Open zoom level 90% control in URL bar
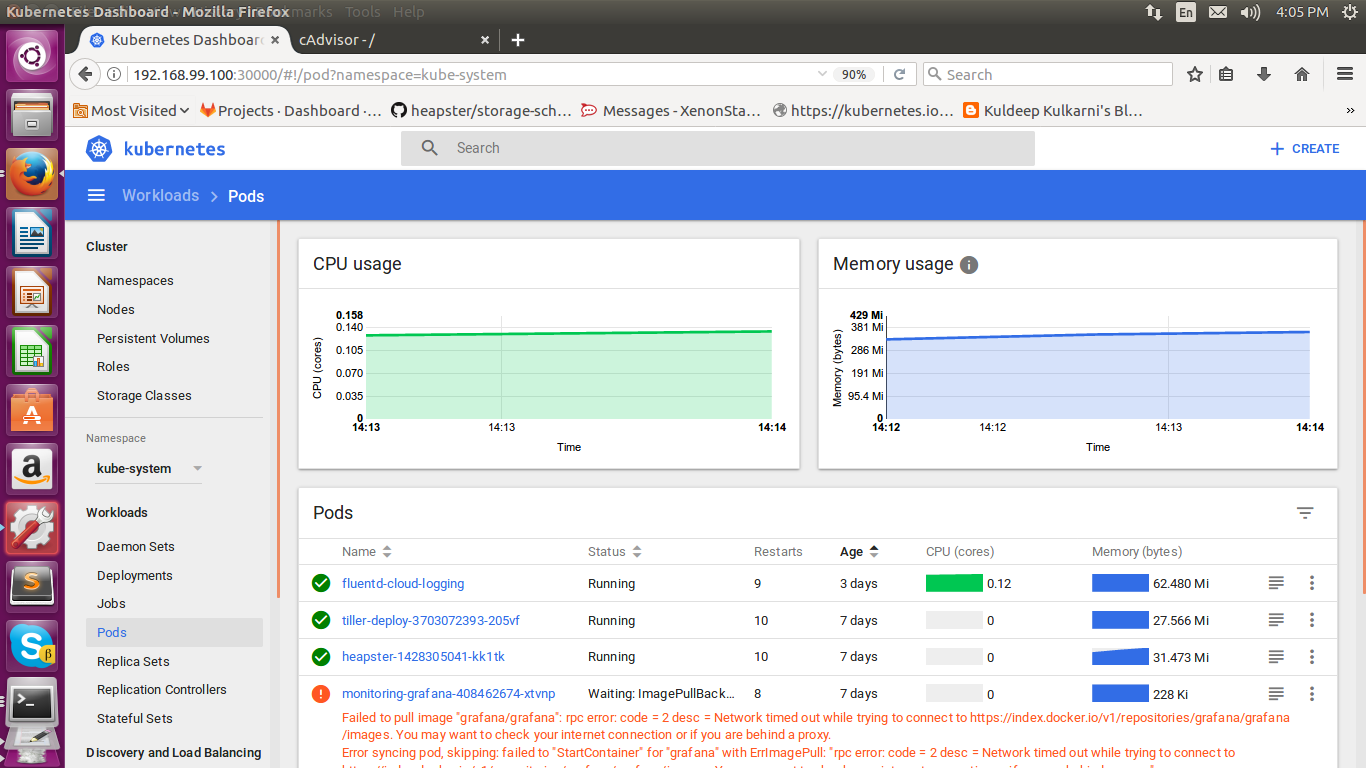Viewport: 1366px width, 768px height. tap(854, 74)
